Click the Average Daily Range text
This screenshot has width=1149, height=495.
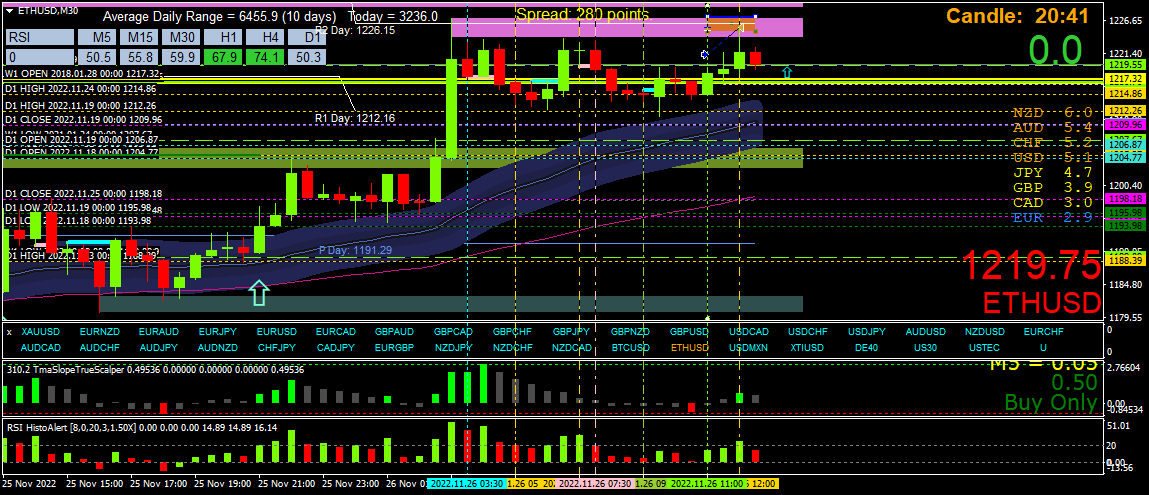coord(270,16)
